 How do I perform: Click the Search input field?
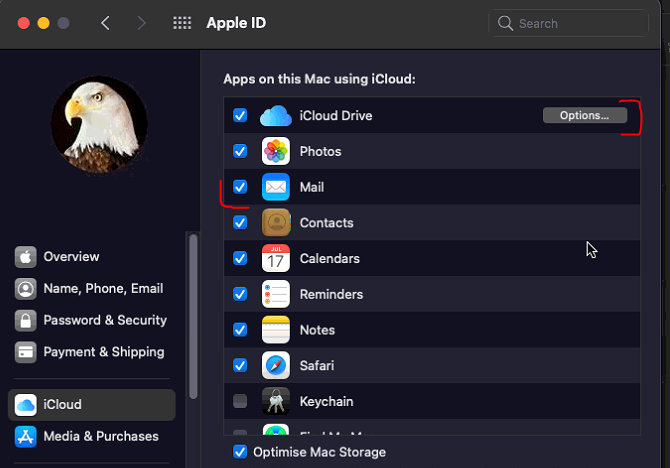tap(571, 23)
